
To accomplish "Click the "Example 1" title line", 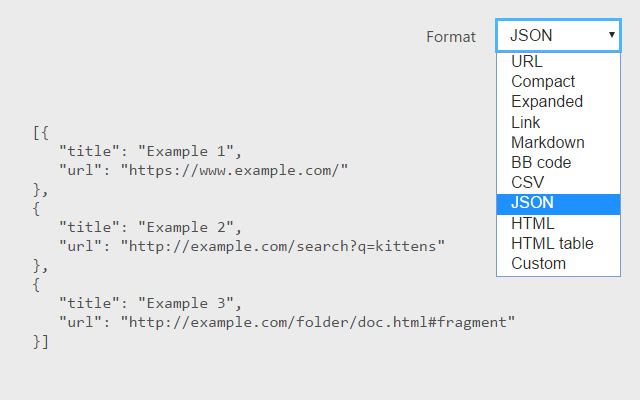I will click(151, 151).
